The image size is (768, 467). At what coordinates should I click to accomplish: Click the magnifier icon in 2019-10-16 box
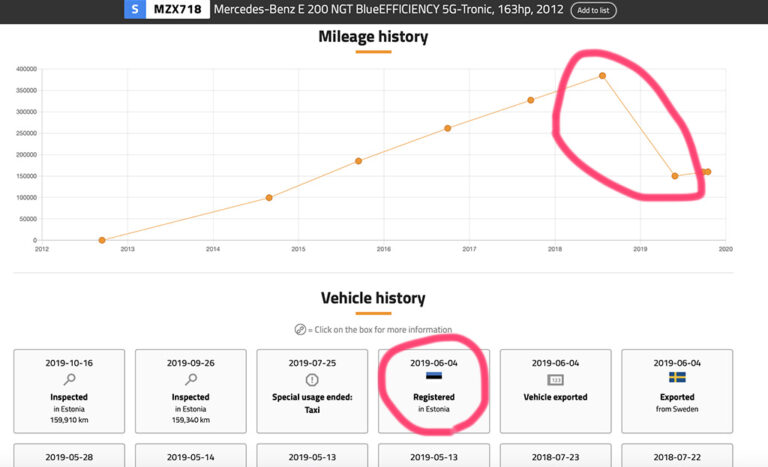69,379
